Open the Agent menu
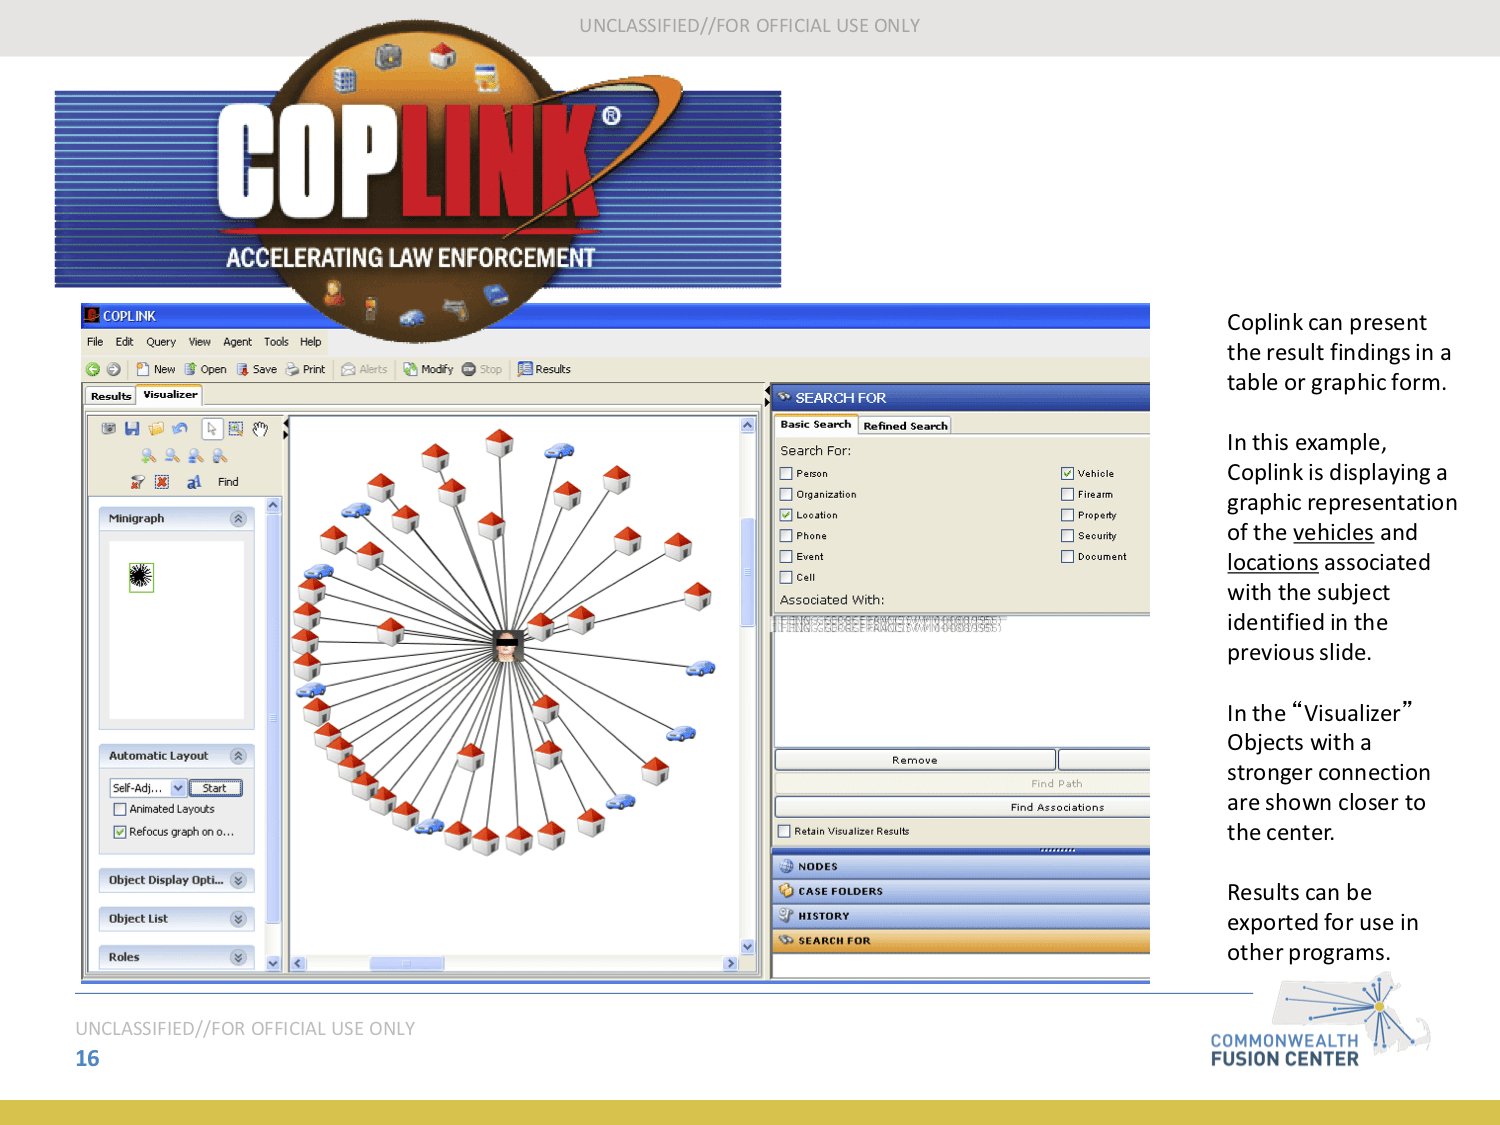This screenshot has width=1500, height=1125. click(238, 342)
